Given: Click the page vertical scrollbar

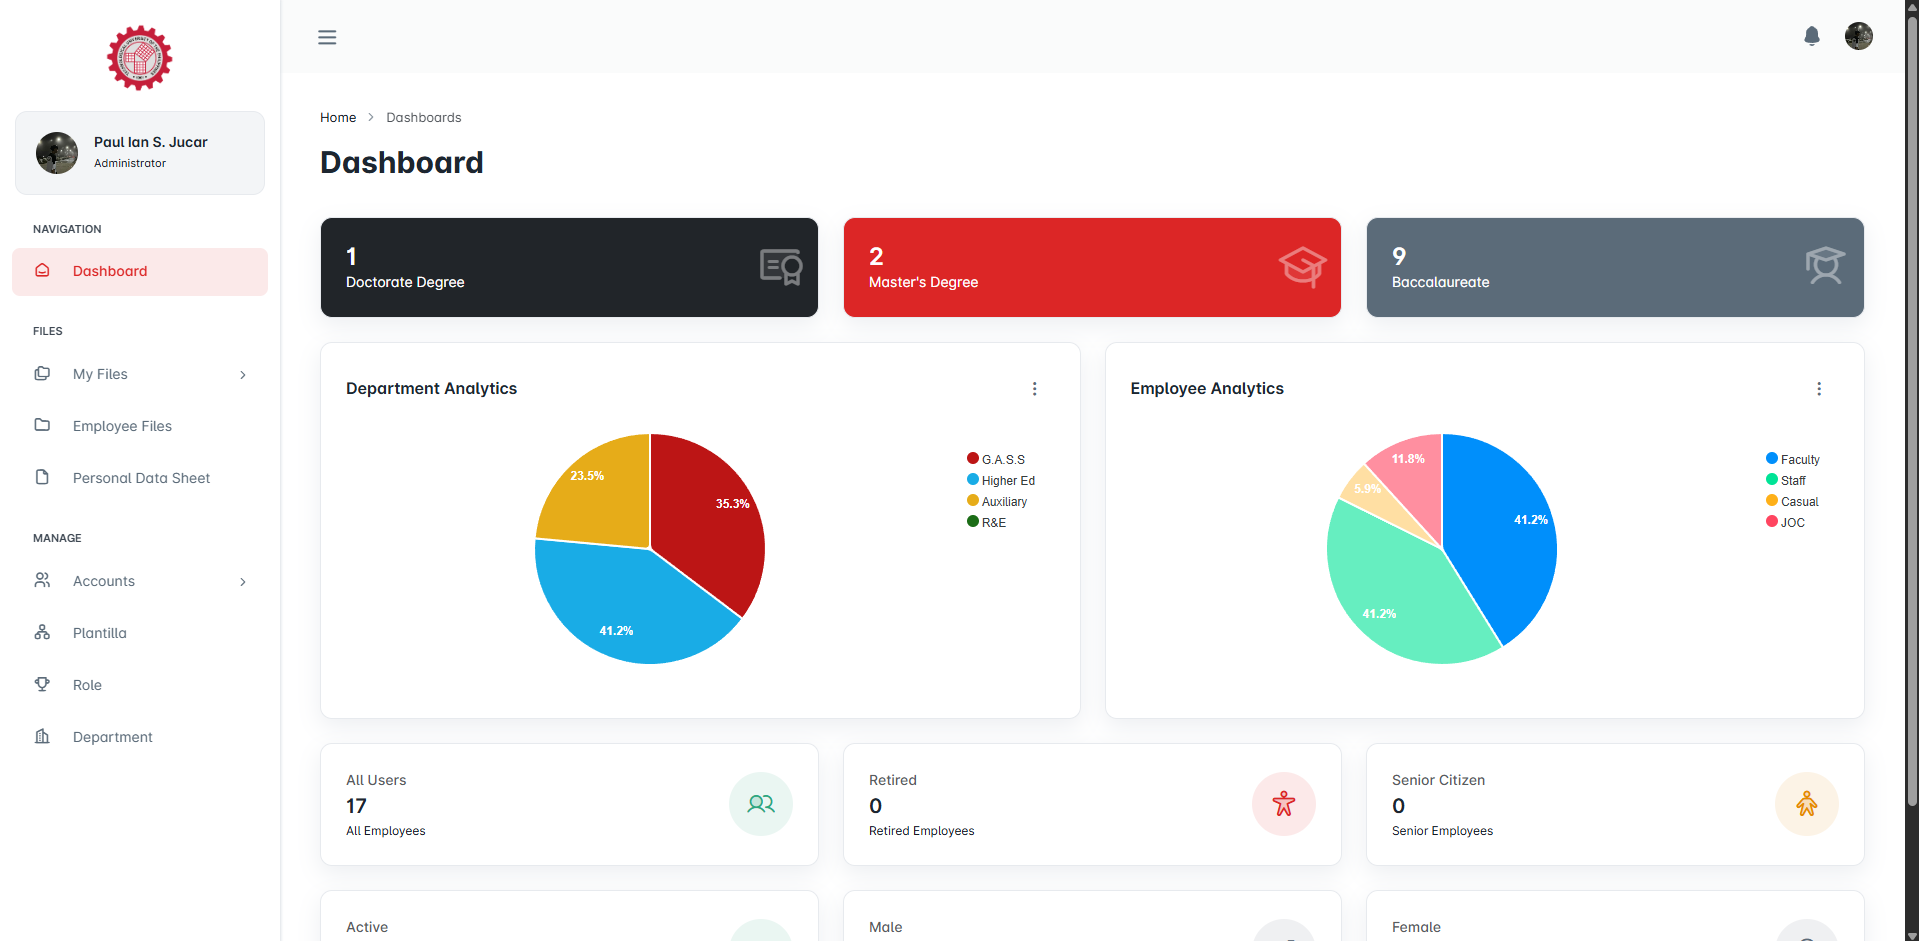Looking at the screenshot, I should [1912, 410].
